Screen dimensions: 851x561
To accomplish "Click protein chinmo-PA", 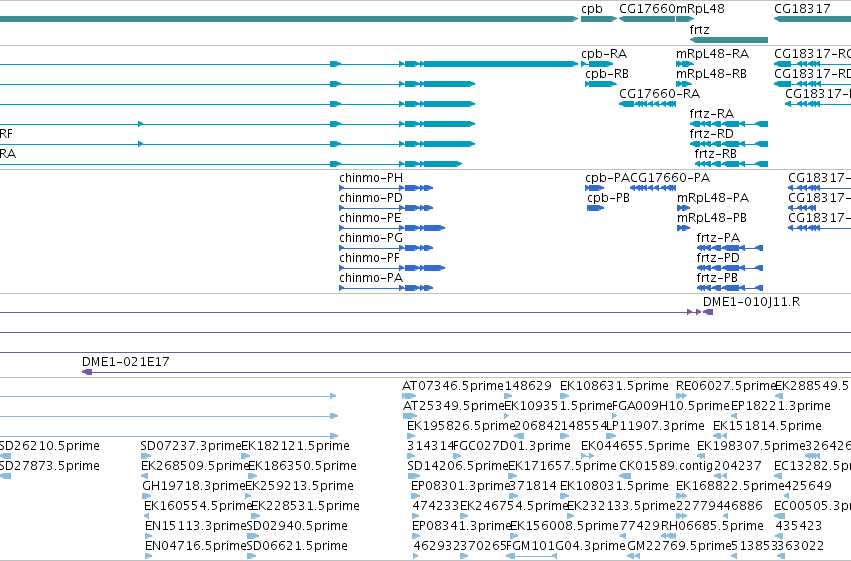I will point(386,288).
